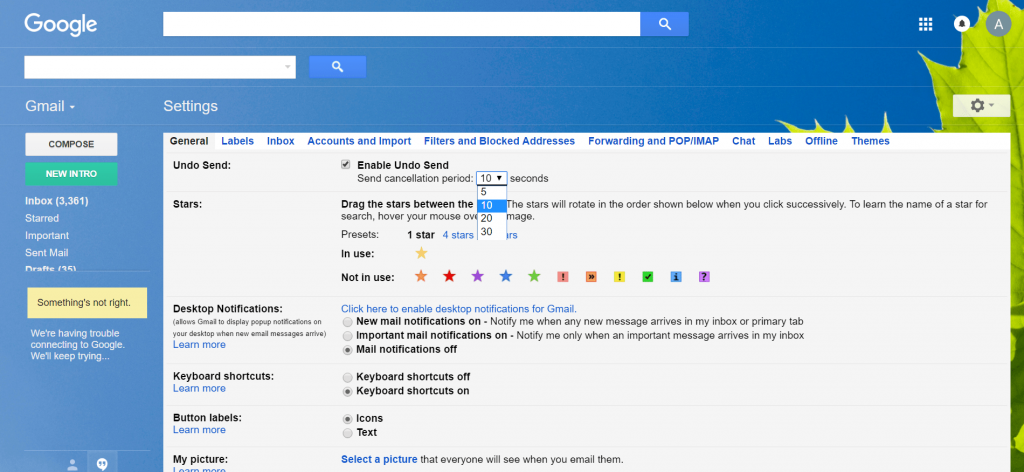Viewport: 1024px width, 472px height.
Task: Focus the Gmail mail search field
Action: pos(160,67)
